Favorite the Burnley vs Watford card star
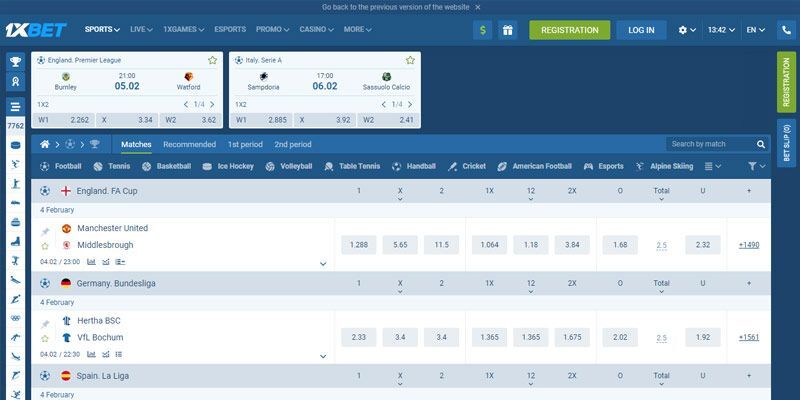The width and height of the screenshot is (800, 400). coord(212,60)
